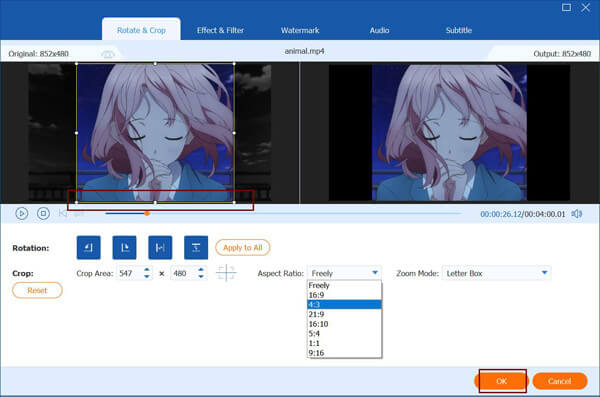Select 1:1 aspect ratio
Viewport: 600px width, 397px height.
[344, 343]
